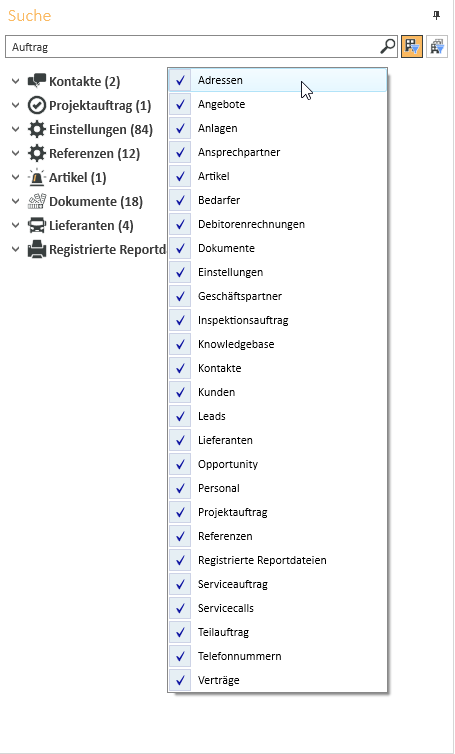Expand the Dokumente (18) result group

pos(16,201)
